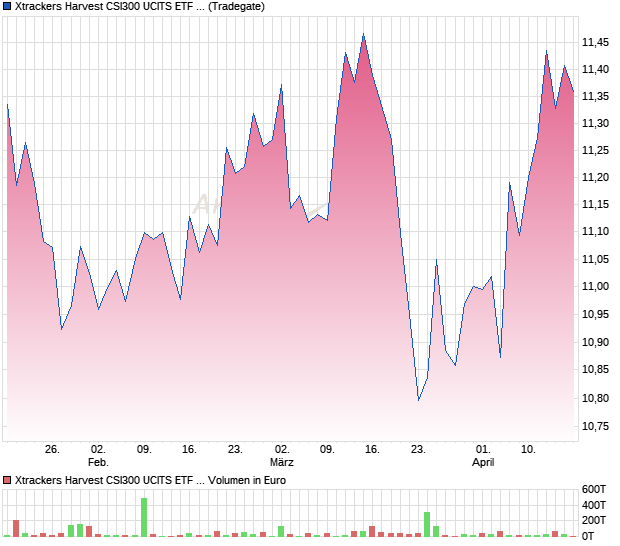The width and height of the screenshot is (620, 546).
Task: Select the 01. April date label
Action: tap(483, 455)
